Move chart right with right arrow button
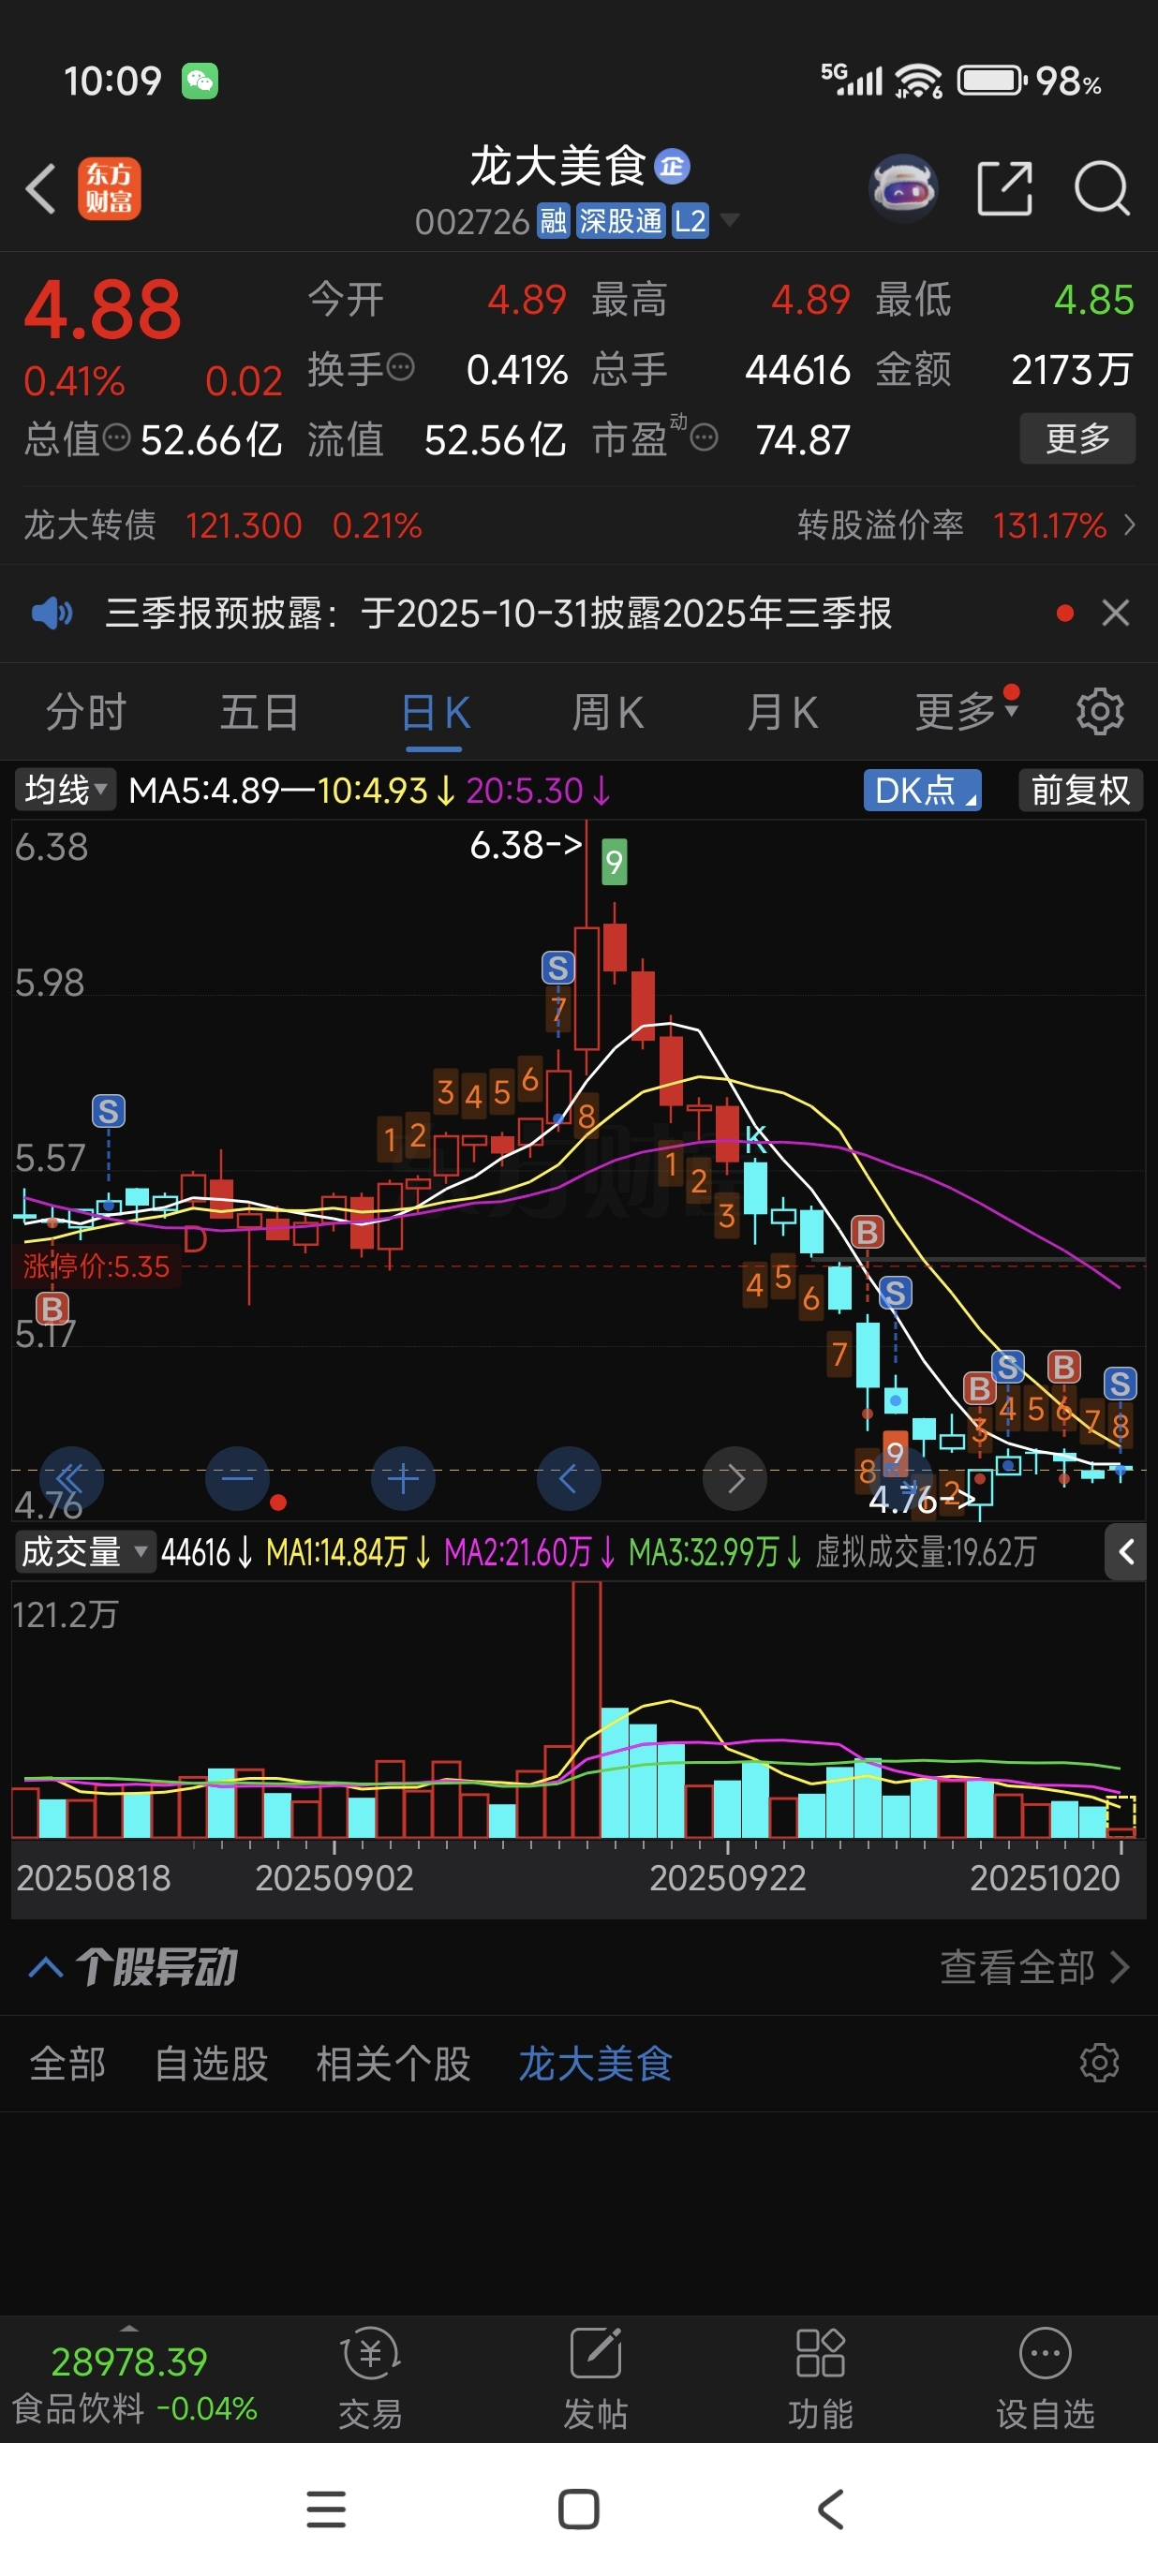This screenshot has height=2576, width=1158. 735,1479
